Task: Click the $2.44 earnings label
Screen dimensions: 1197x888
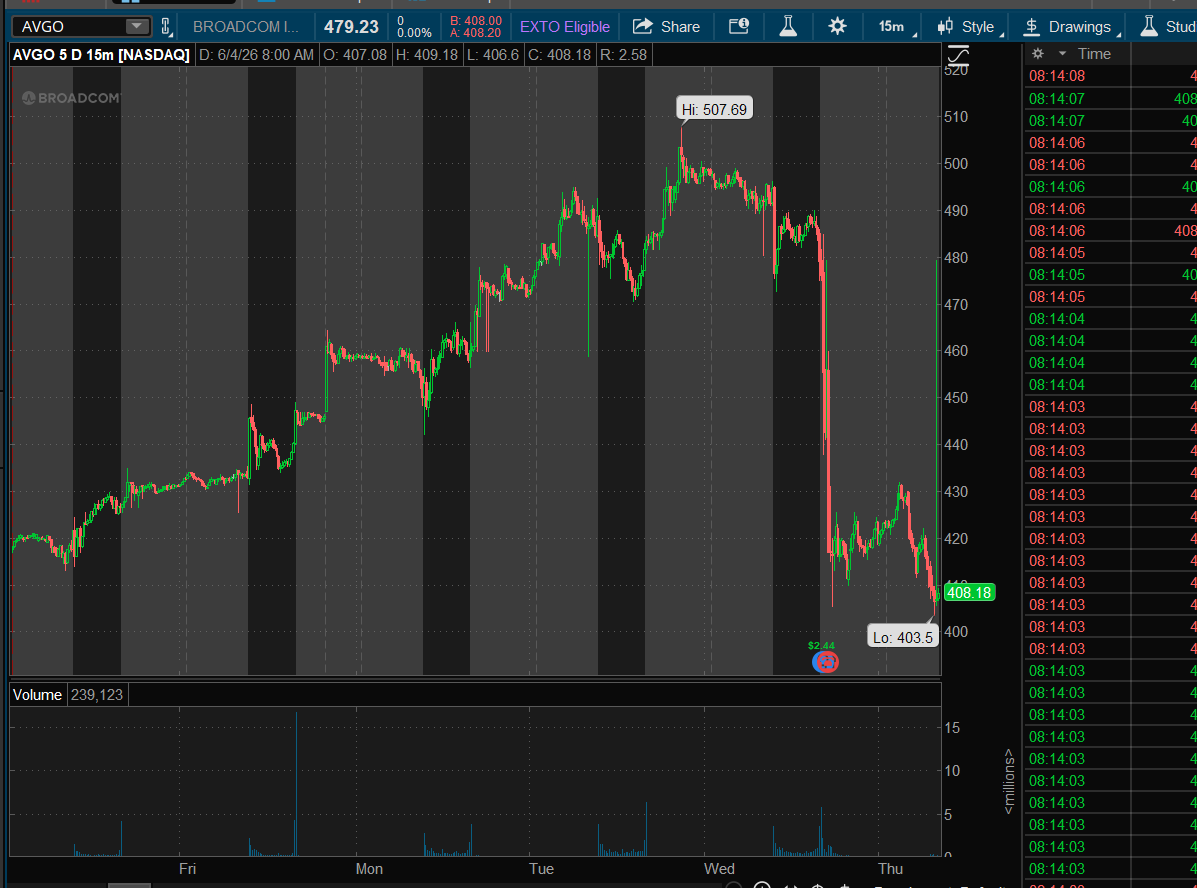Action: pos(821,645)
